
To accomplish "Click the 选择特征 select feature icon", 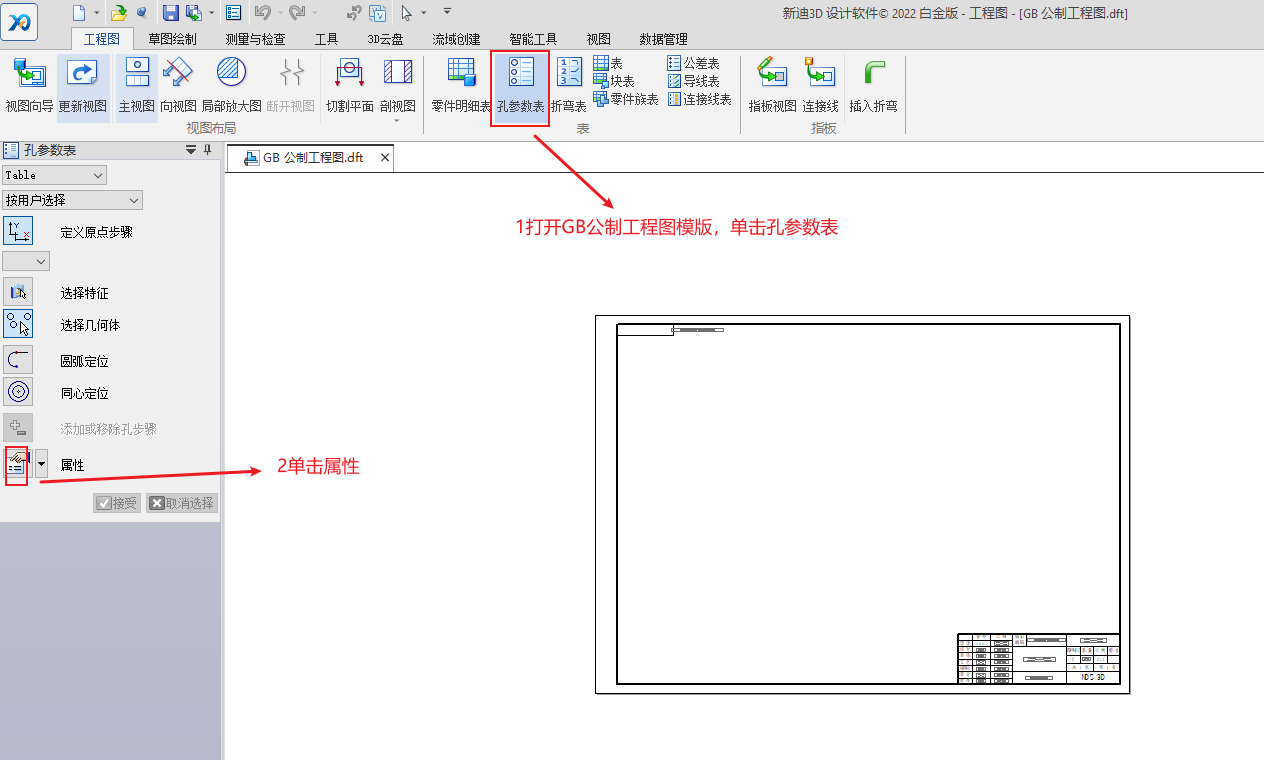I will point(18,292).
